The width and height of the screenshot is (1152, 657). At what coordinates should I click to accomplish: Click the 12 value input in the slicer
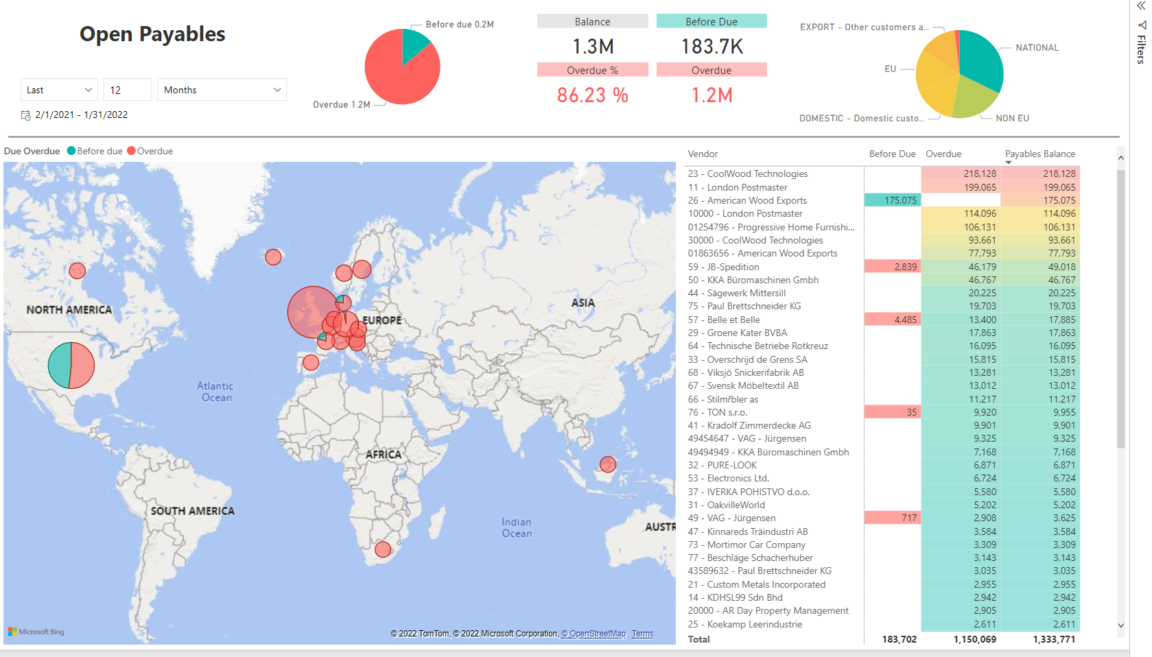coord(127,89)
